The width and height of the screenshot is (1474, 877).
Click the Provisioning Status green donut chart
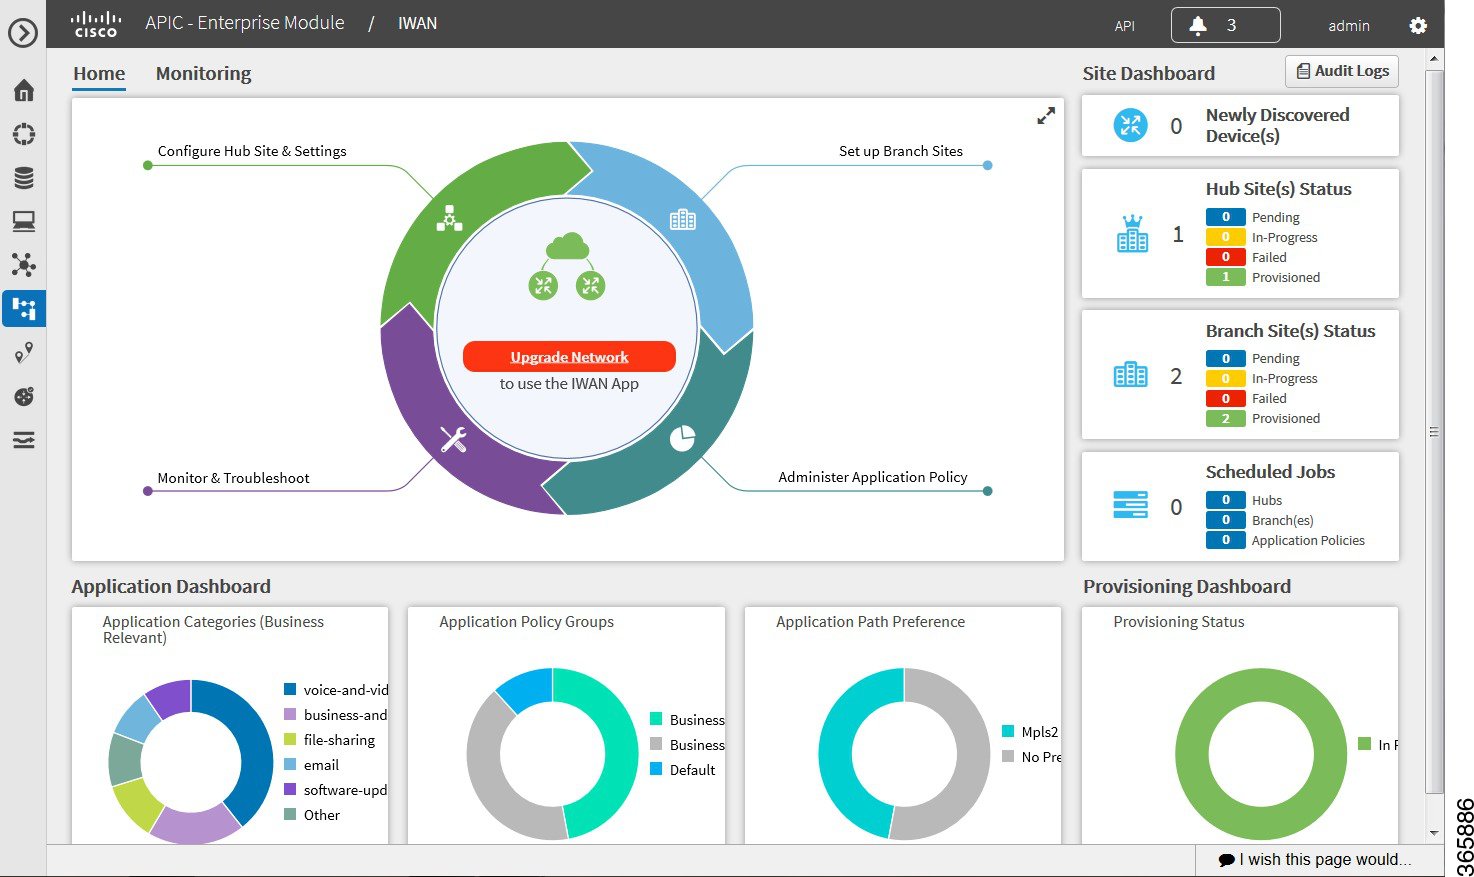1261,754
